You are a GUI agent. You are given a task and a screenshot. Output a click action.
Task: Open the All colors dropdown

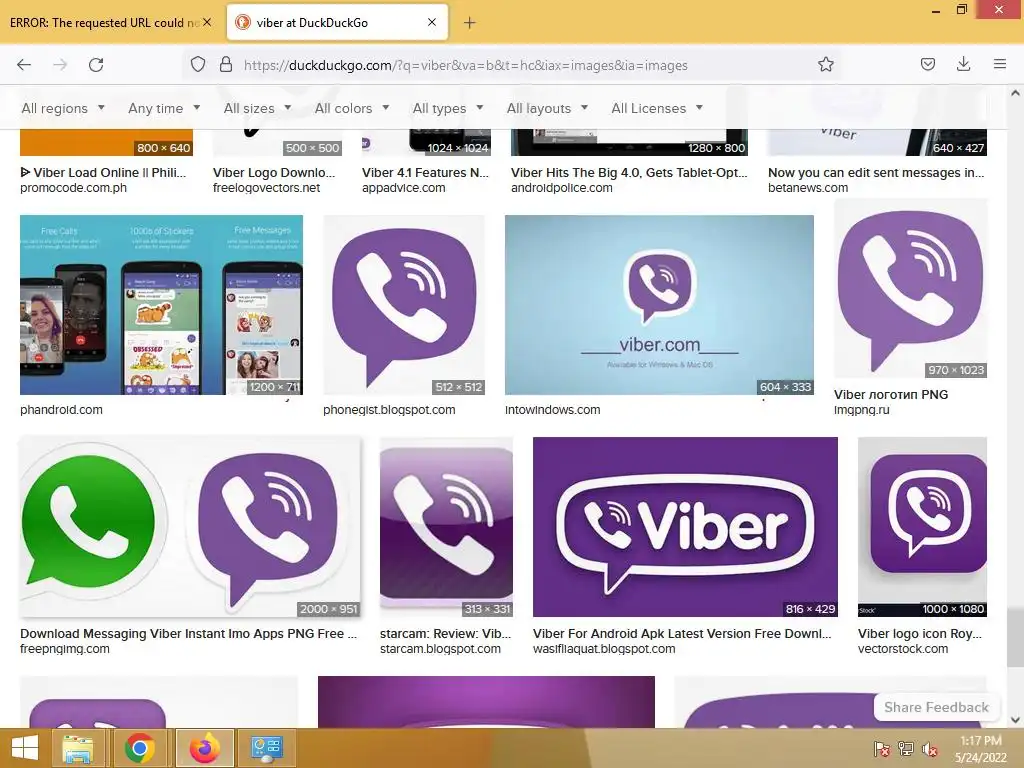point(352,108)
